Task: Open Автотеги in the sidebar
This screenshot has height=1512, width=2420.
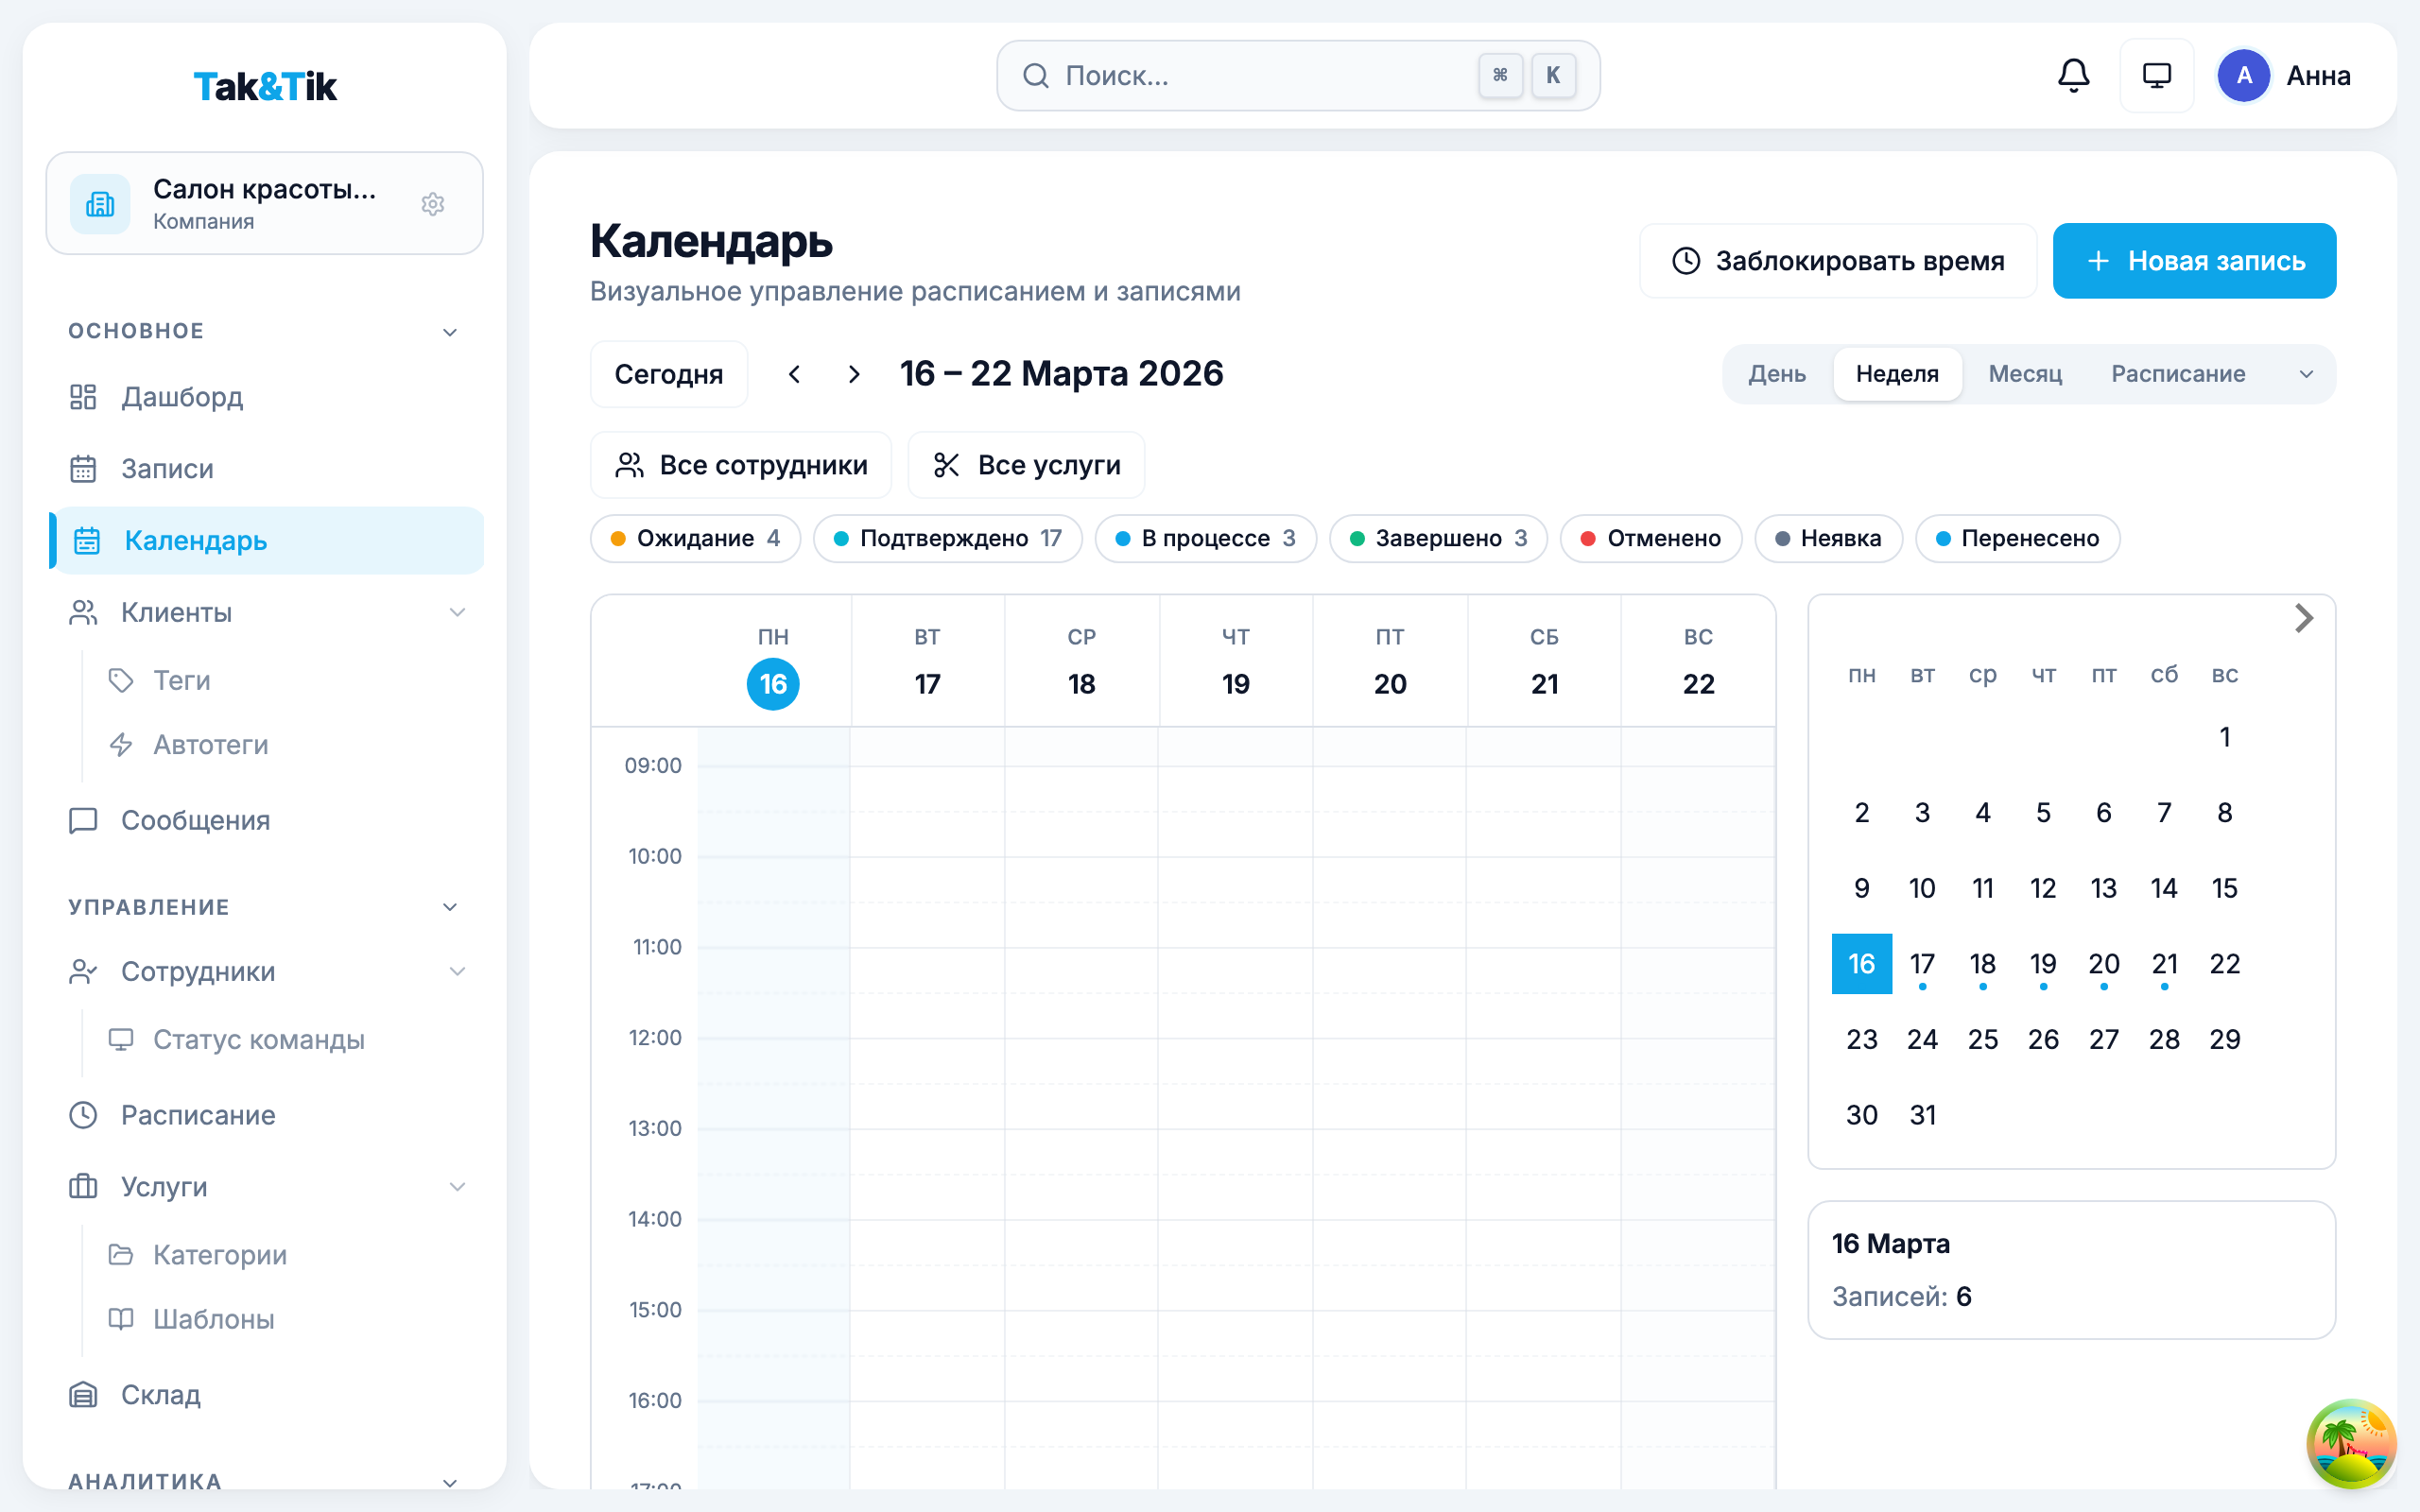Action: click(x=210, y=744)
